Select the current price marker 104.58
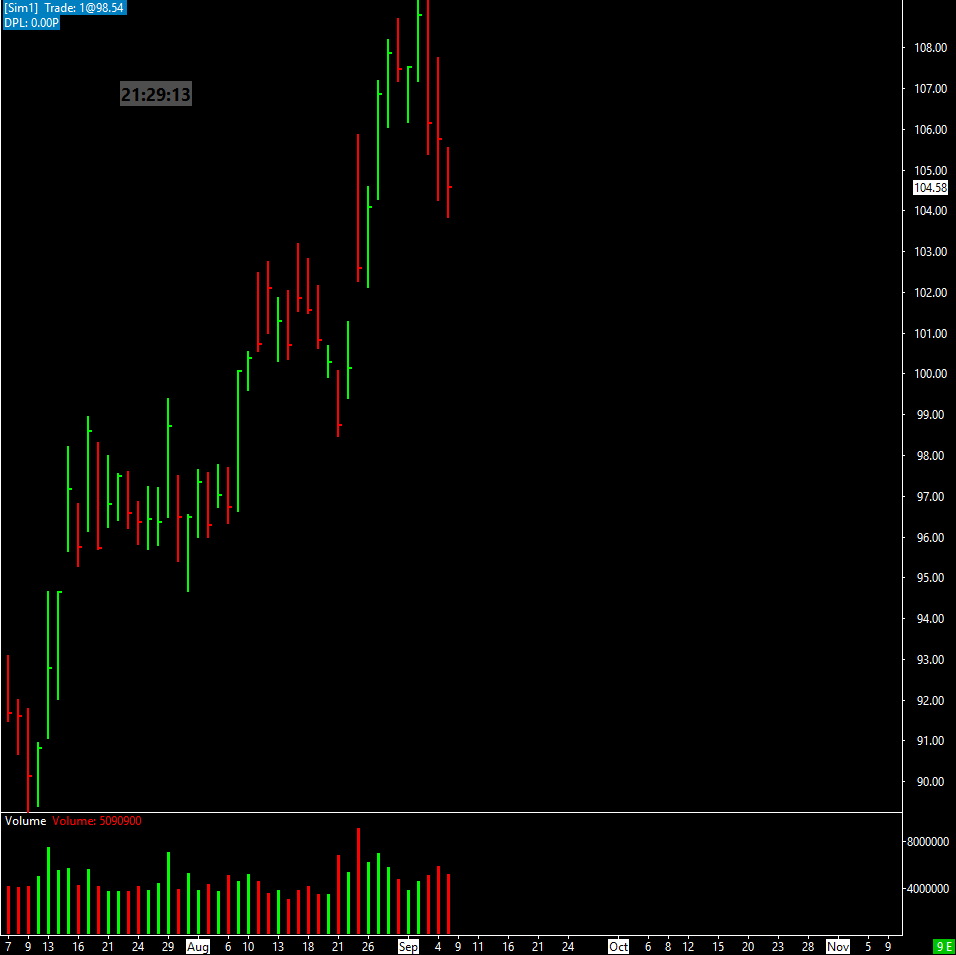This screenshot has width=956, height=955. 930,188
